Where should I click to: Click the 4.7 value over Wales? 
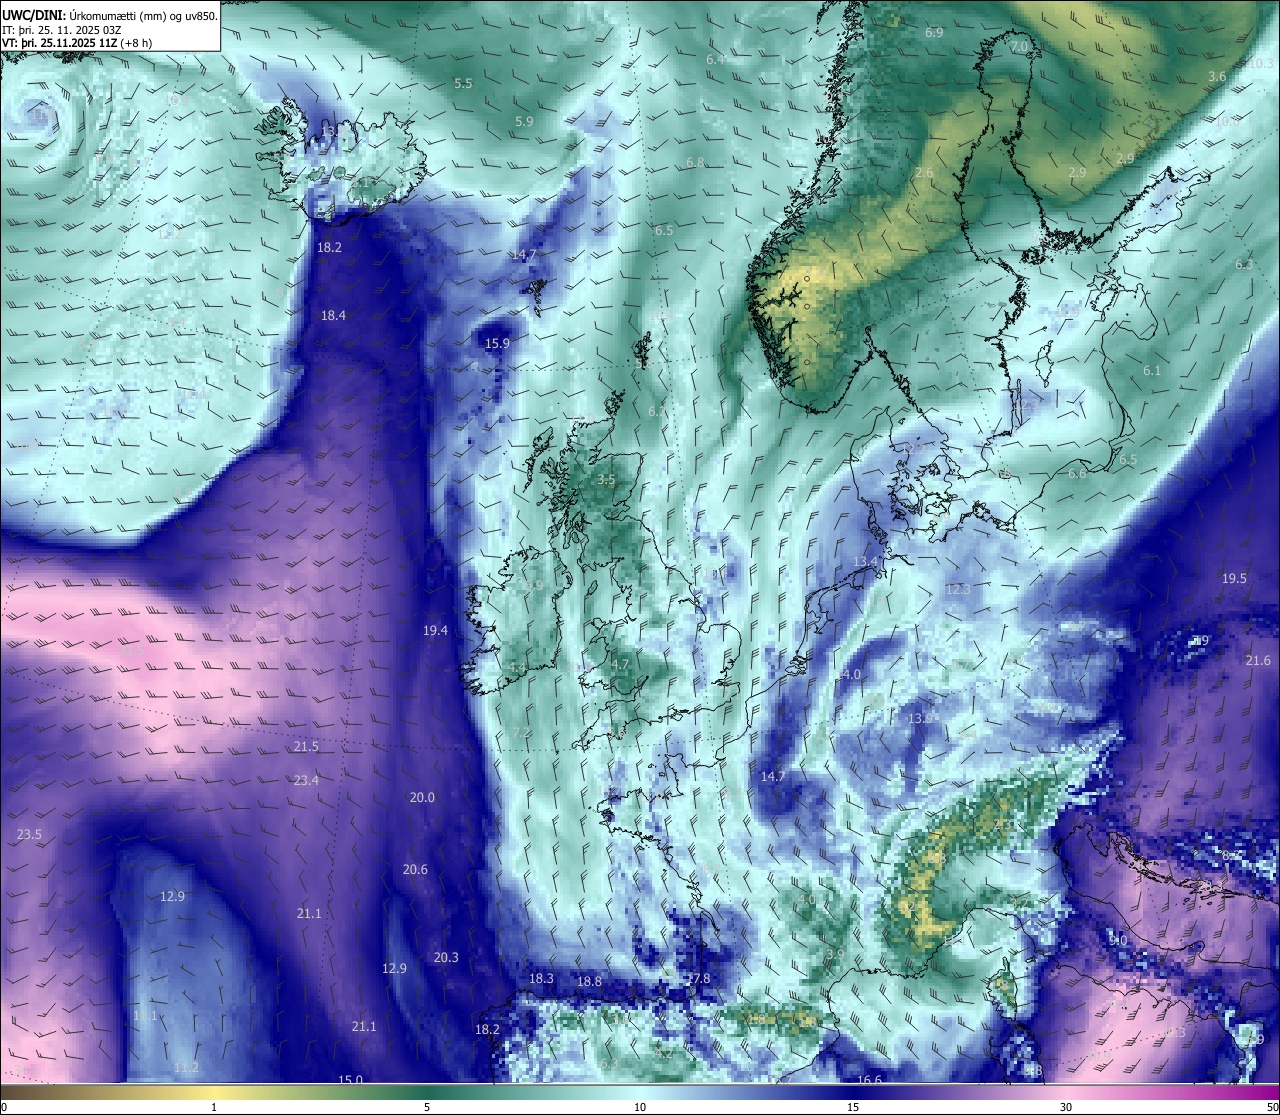(620, 664)
